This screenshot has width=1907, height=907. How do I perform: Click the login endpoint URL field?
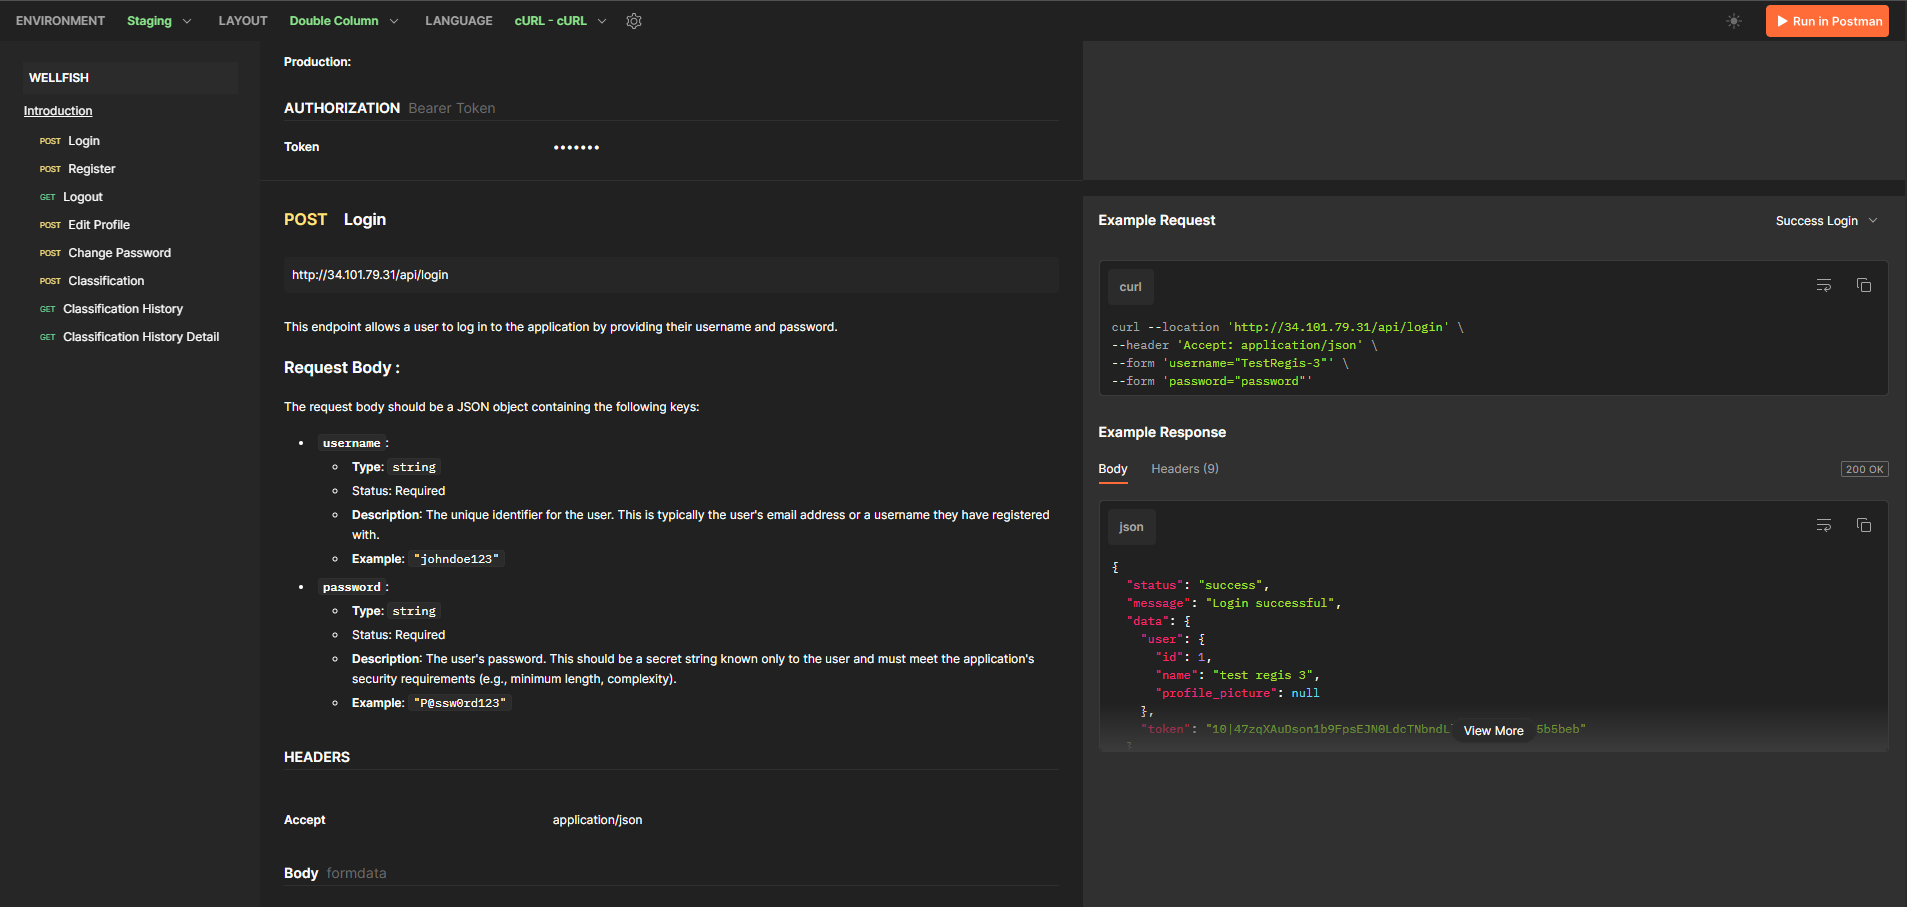670,275
